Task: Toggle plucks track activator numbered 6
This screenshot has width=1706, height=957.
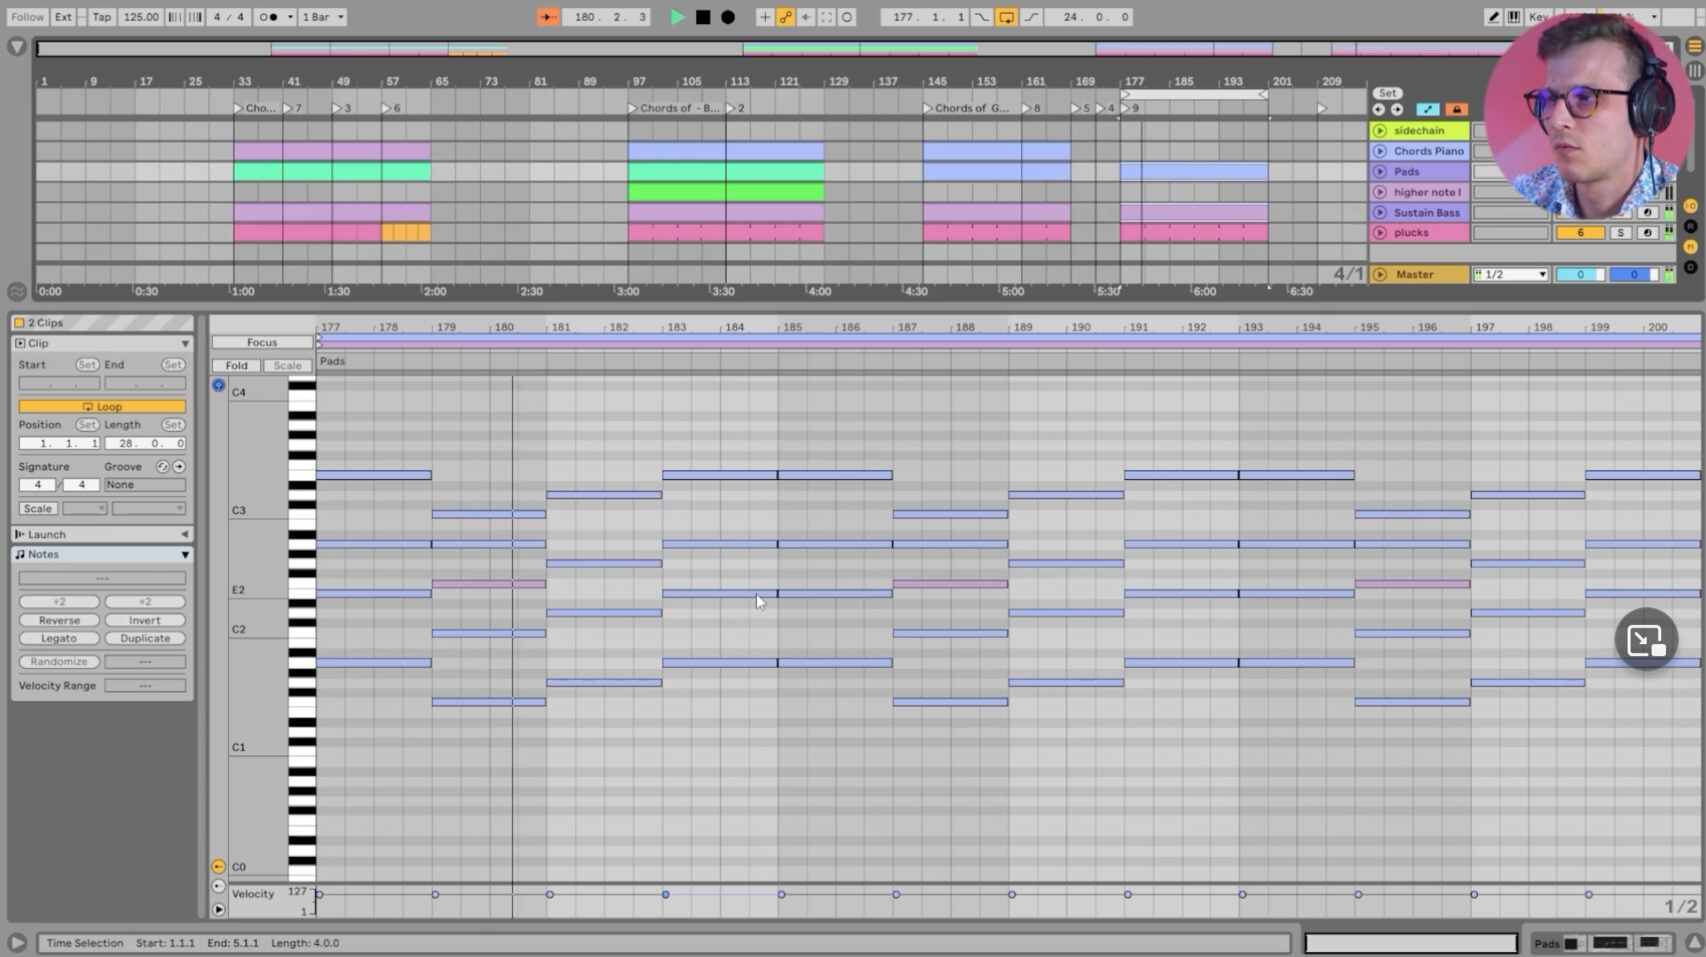Action: coord(1580,233)
